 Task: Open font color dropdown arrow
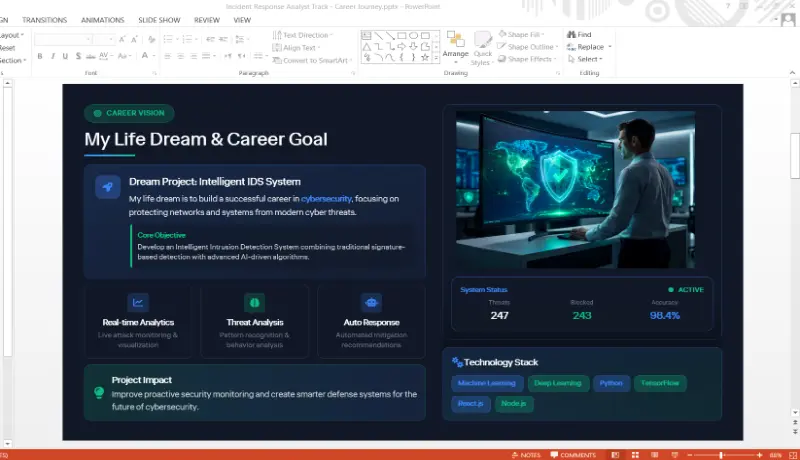pos(154,56)
